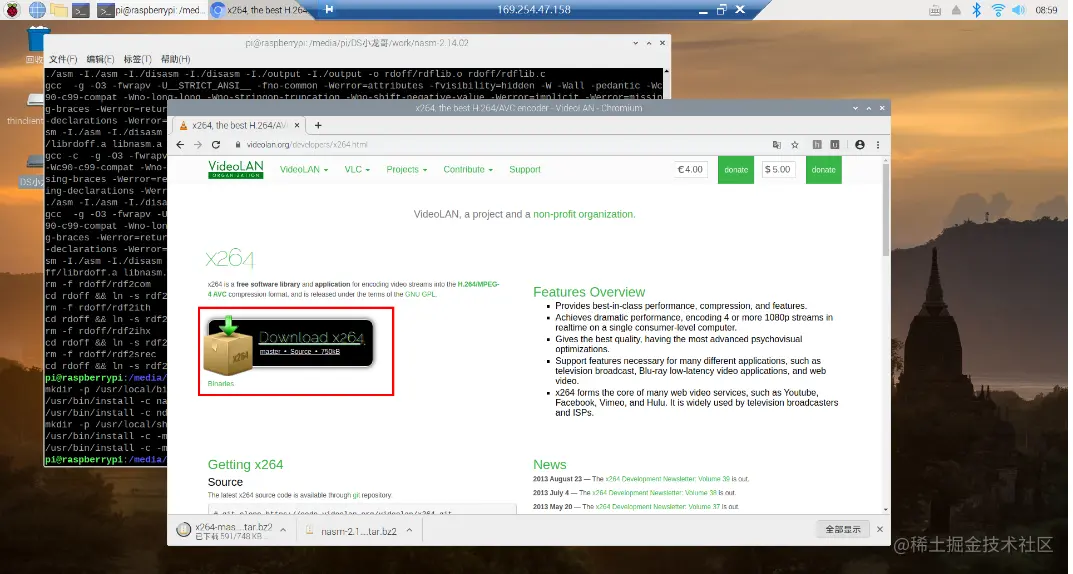Open a new Chromium tab

(318, 125)
